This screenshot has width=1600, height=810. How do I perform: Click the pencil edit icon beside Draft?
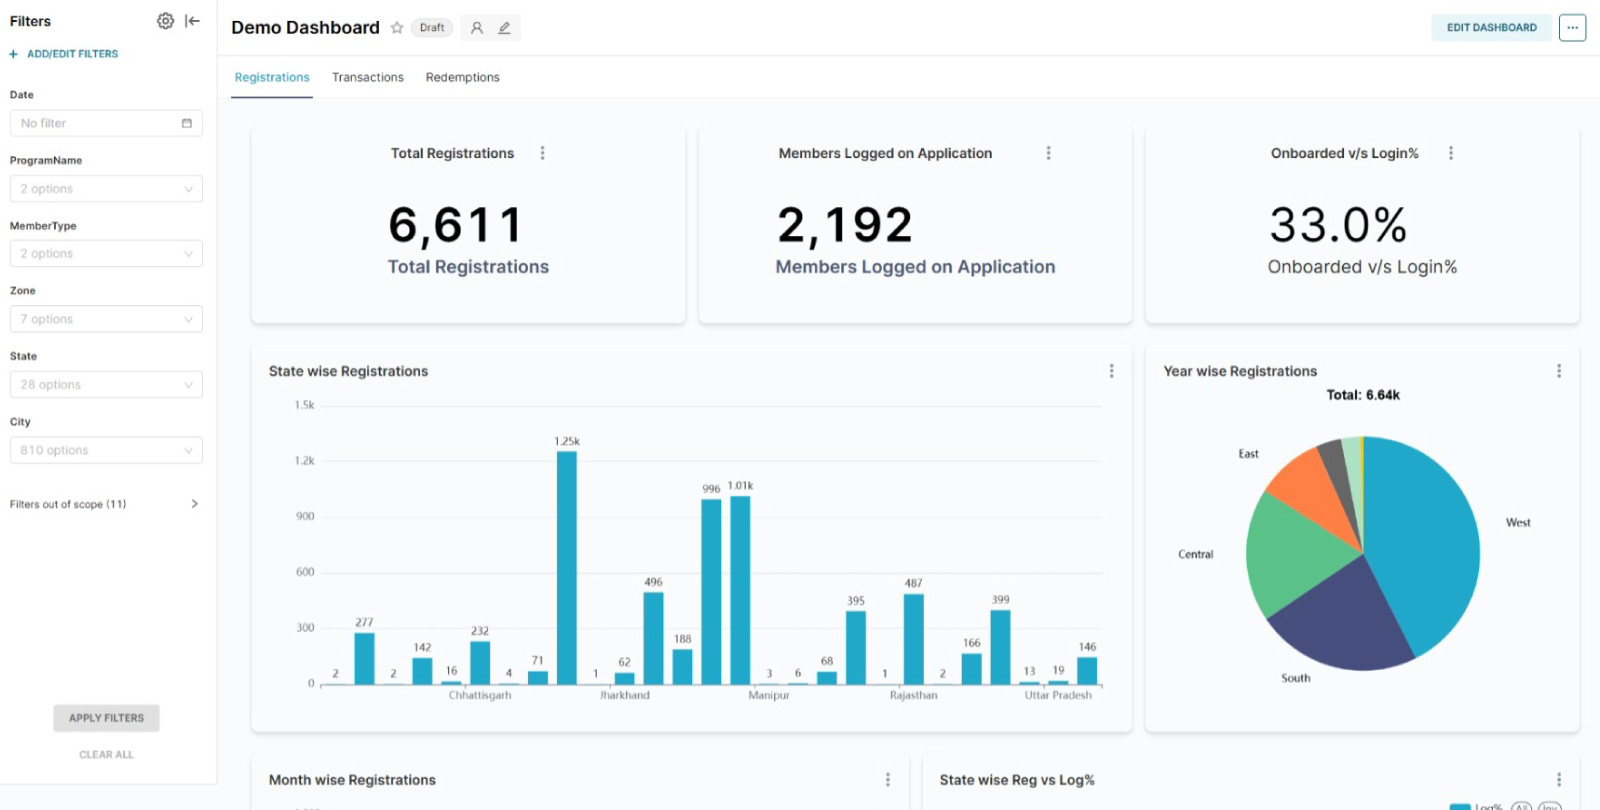pyautogui.click(x=505, y=28)
